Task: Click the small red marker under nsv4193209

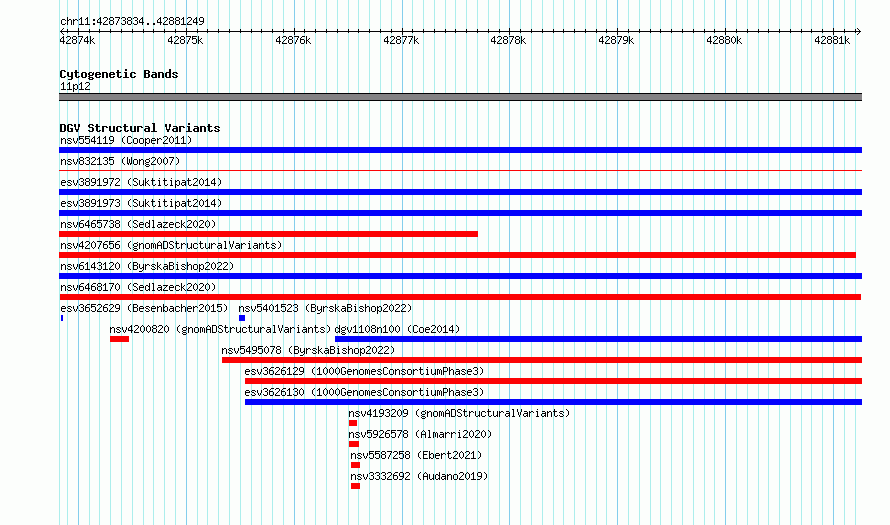Action: tap(353, 423)
